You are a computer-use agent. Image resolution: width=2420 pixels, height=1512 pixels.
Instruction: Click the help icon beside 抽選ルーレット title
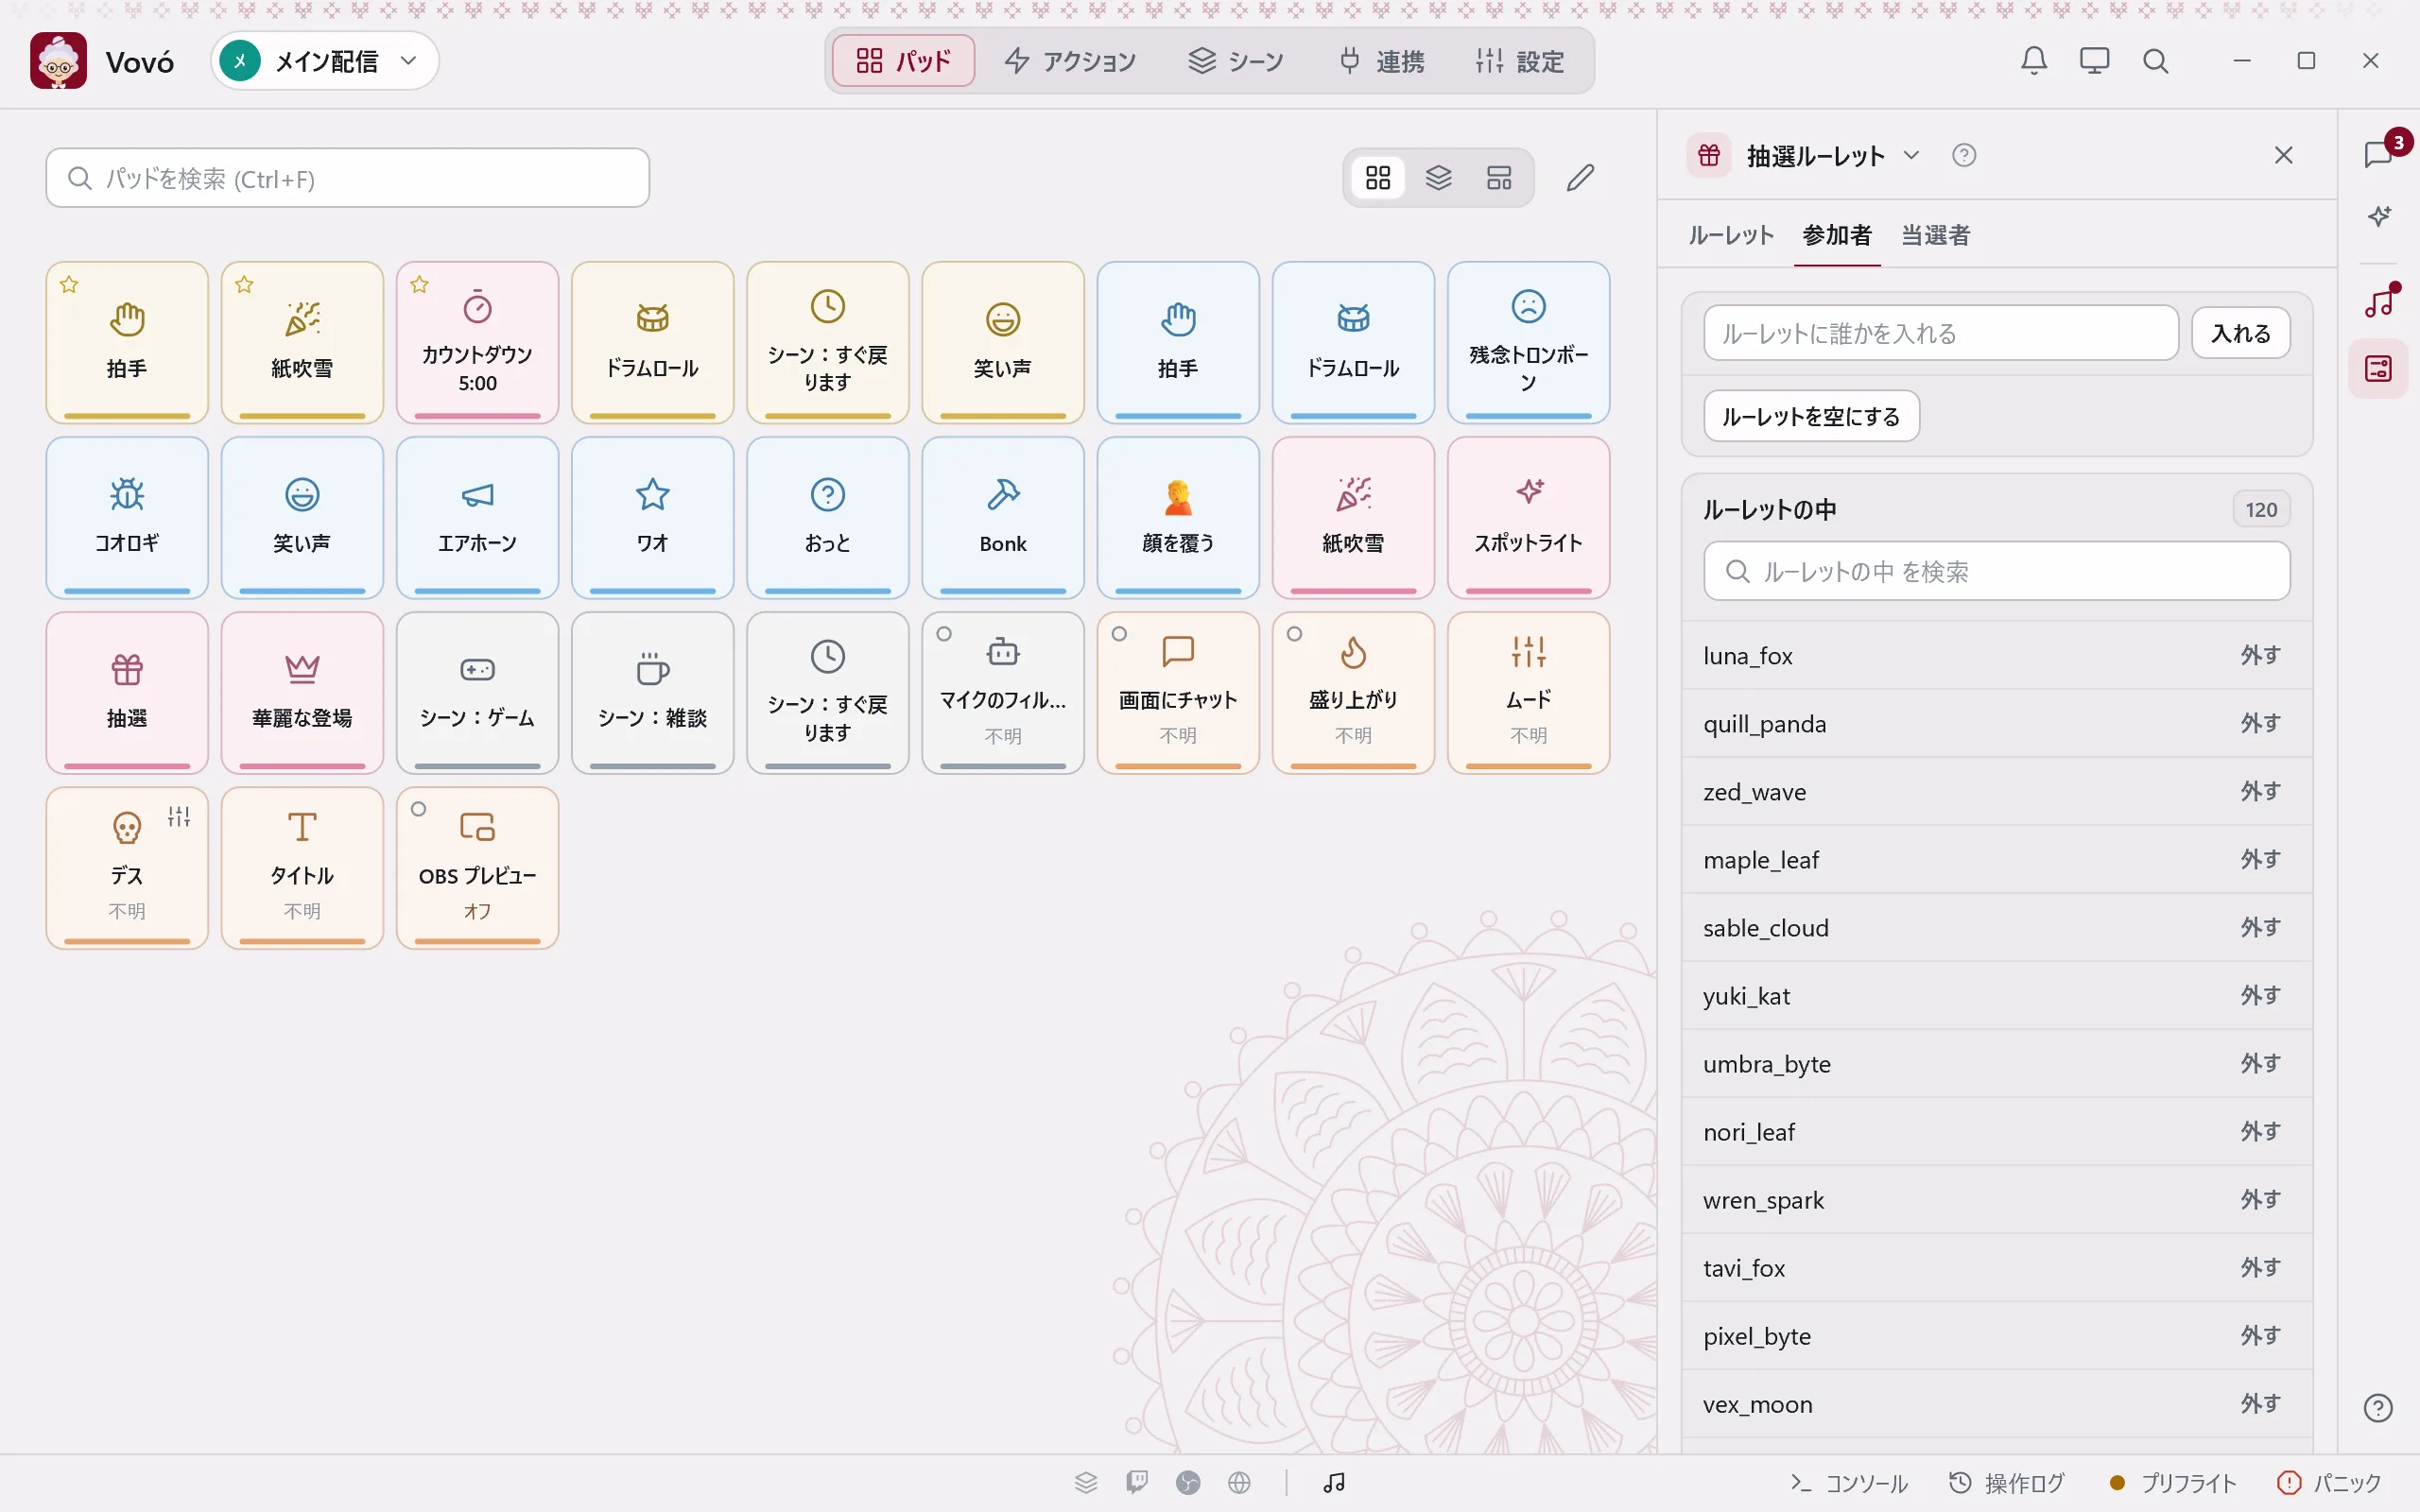click(x=1964, y=155)
